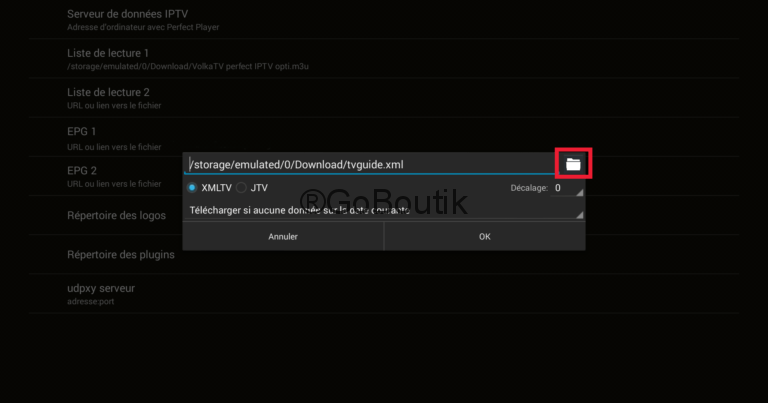The image size is (768, 403).
Task: Open the udpxy serveur setting
Action: point(384,294)
